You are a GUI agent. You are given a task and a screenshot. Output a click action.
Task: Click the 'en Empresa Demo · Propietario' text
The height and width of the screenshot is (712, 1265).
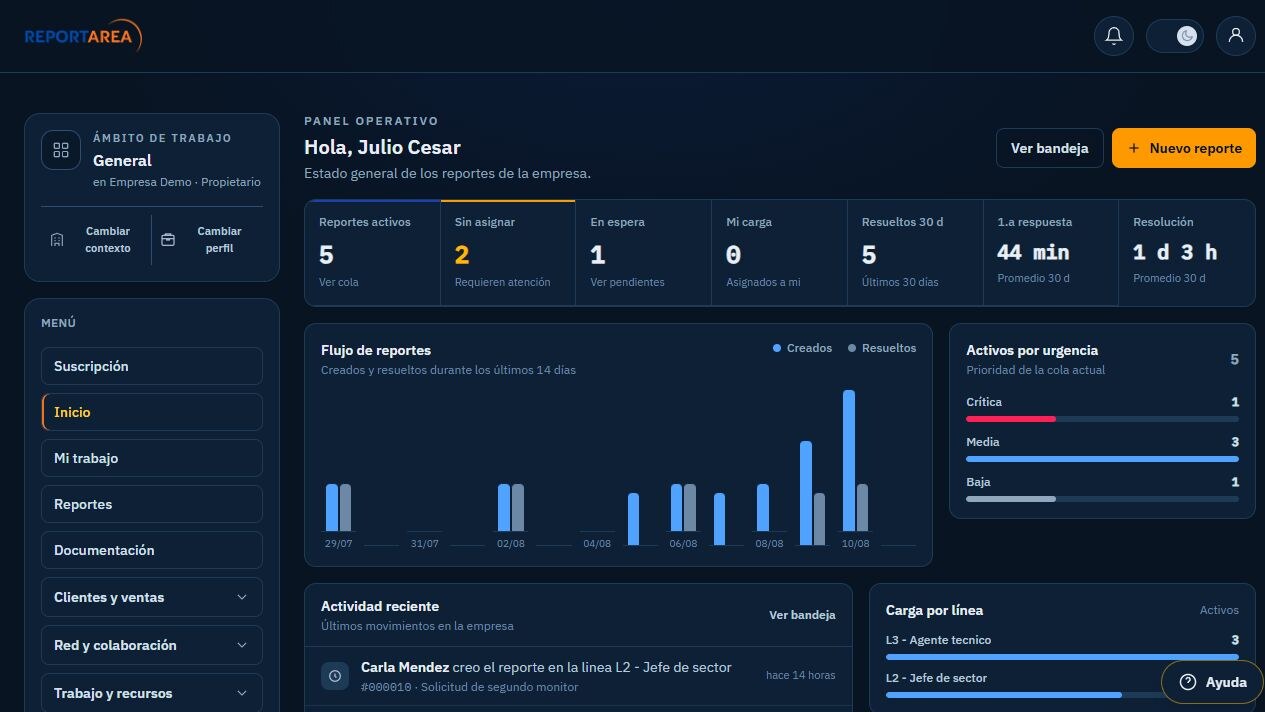coord(177,182)
